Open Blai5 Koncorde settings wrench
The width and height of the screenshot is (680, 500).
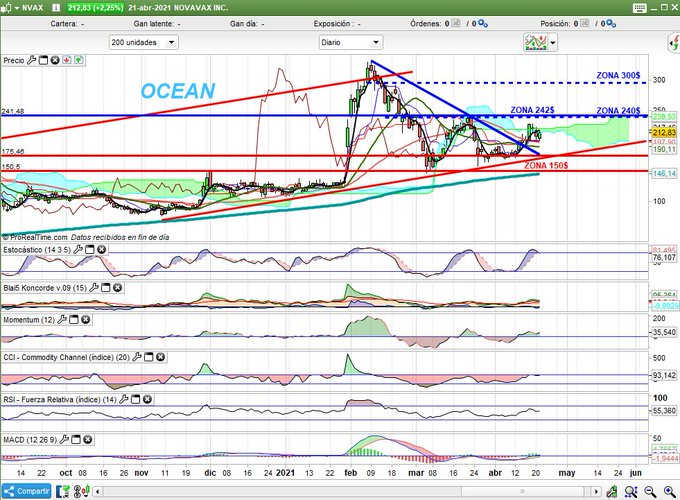click(94, 288)
